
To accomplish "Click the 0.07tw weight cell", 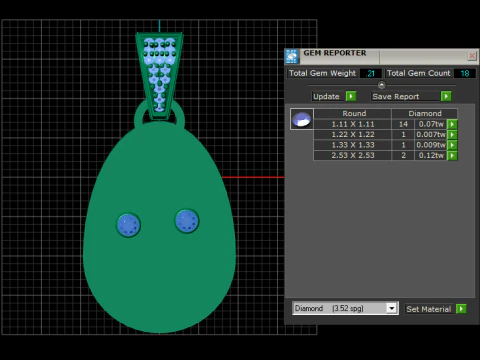I will (x=431, y=124).
